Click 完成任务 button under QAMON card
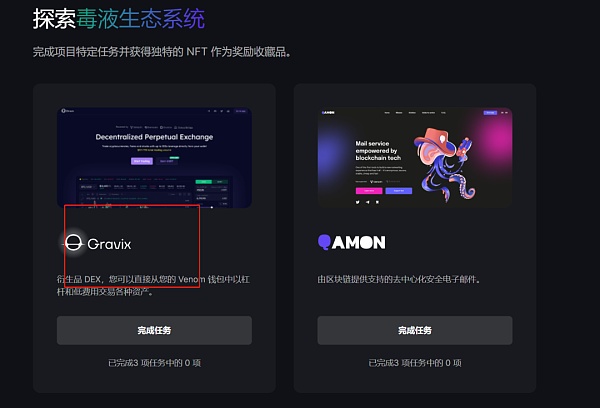 (415, 330)
